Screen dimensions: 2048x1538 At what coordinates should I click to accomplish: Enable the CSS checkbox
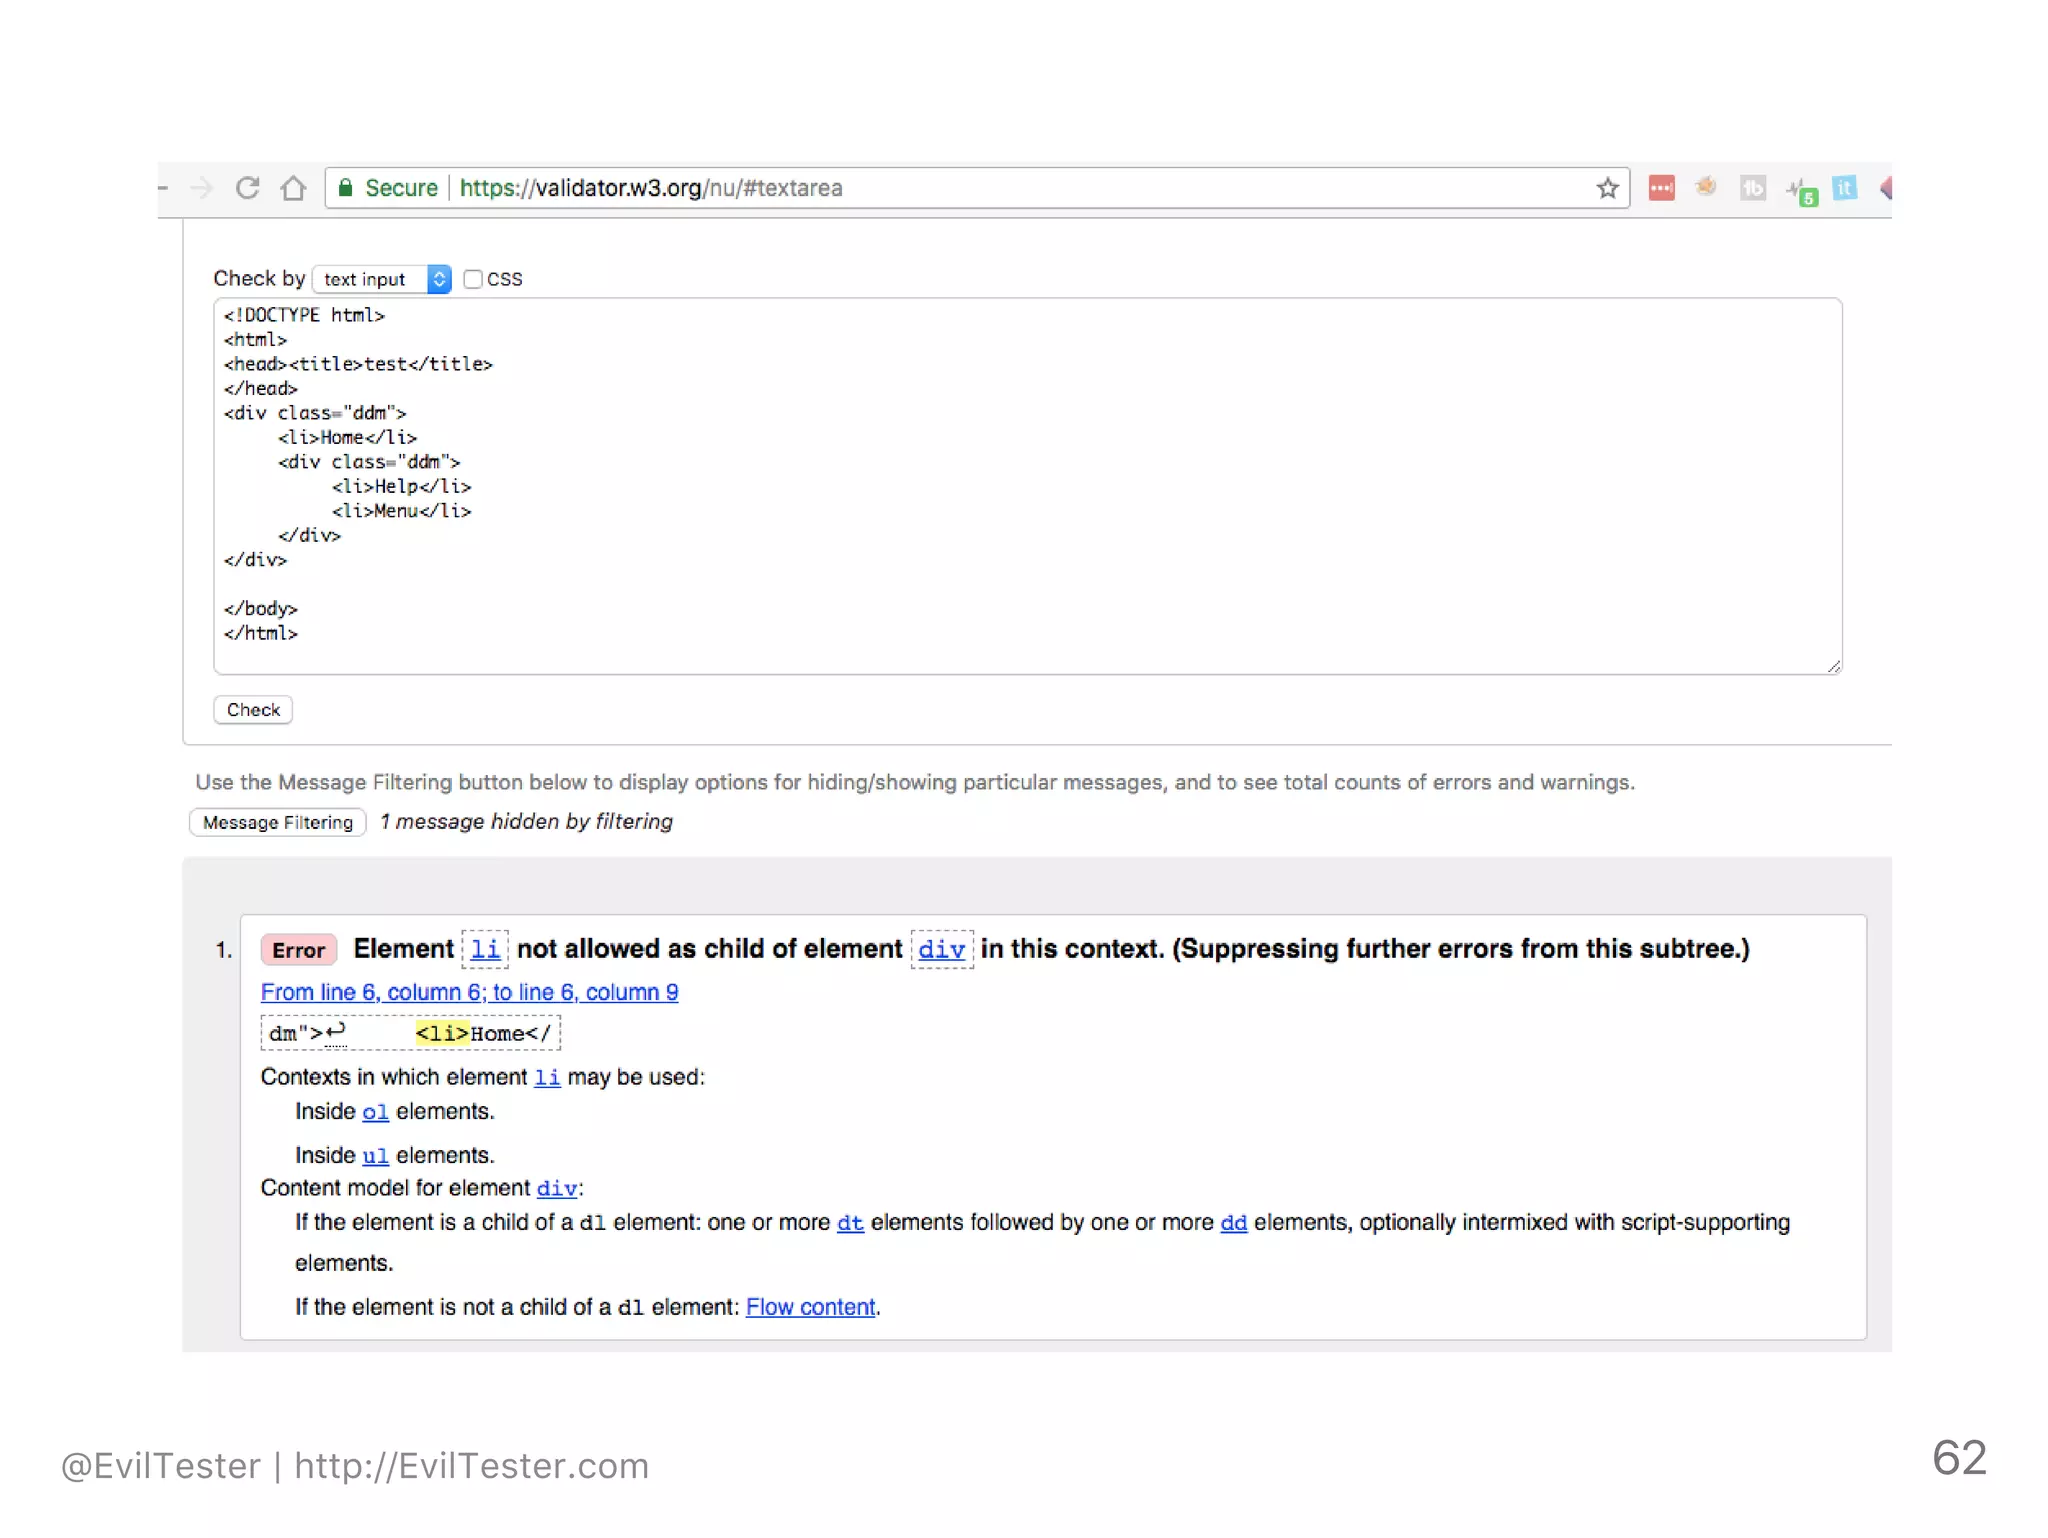click(x=473, y=279)
